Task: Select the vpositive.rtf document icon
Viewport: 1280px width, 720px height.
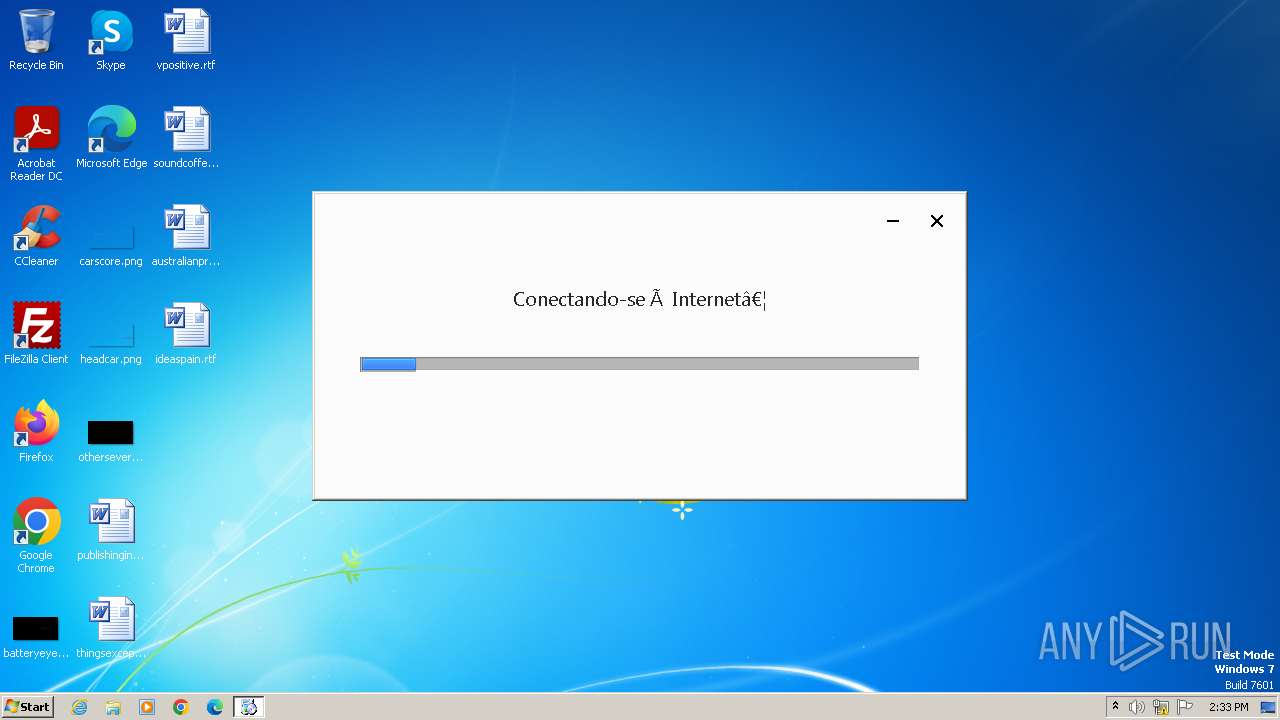Action: point(186,40)
